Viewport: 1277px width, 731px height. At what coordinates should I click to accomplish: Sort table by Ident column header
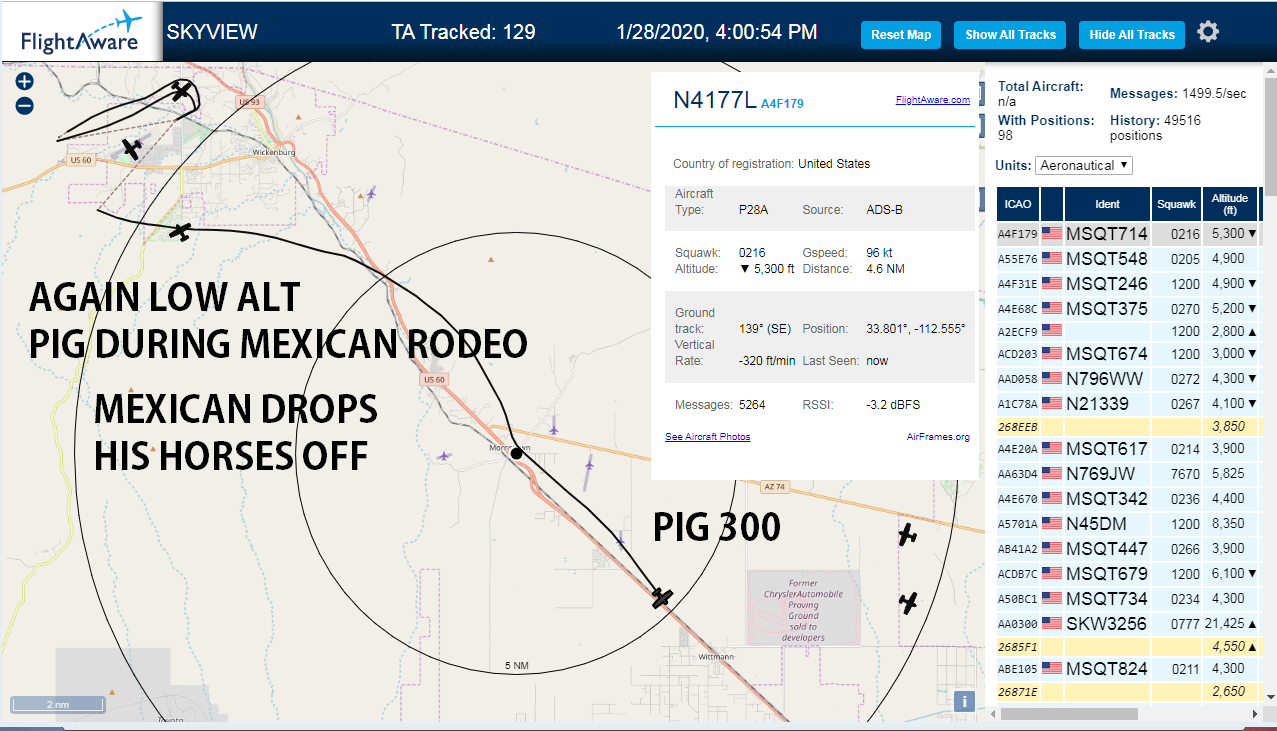pos(1107,204)
